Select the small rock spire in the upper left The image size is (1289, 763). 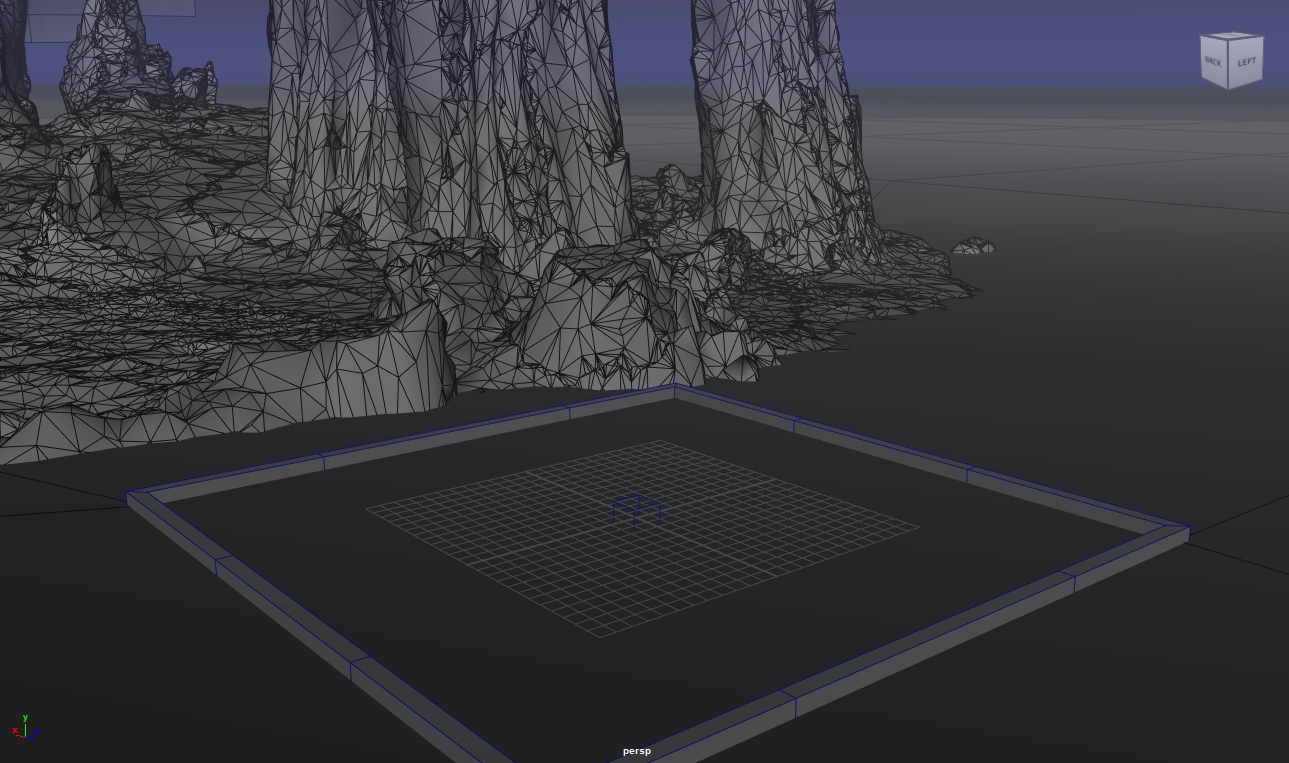click(110, 50)
